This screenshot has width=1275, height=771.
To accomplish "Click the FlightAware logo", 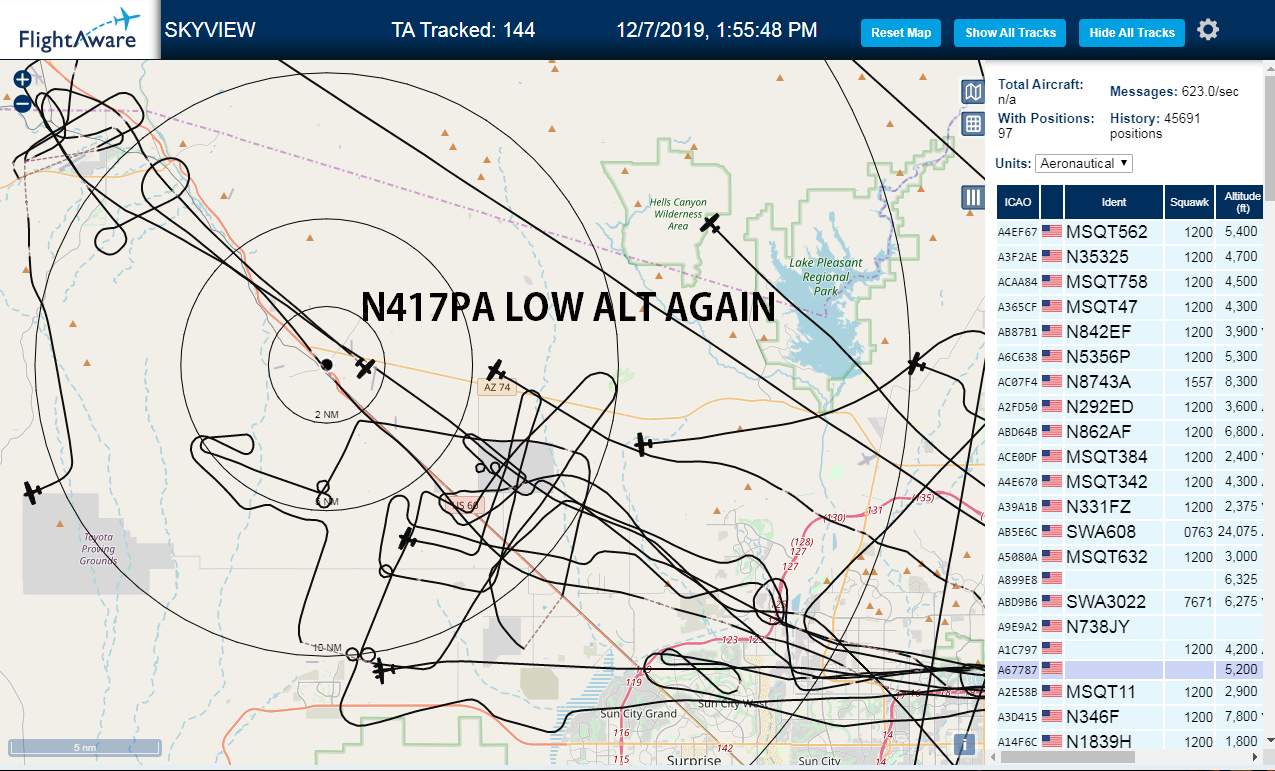I will pos(79,29).
